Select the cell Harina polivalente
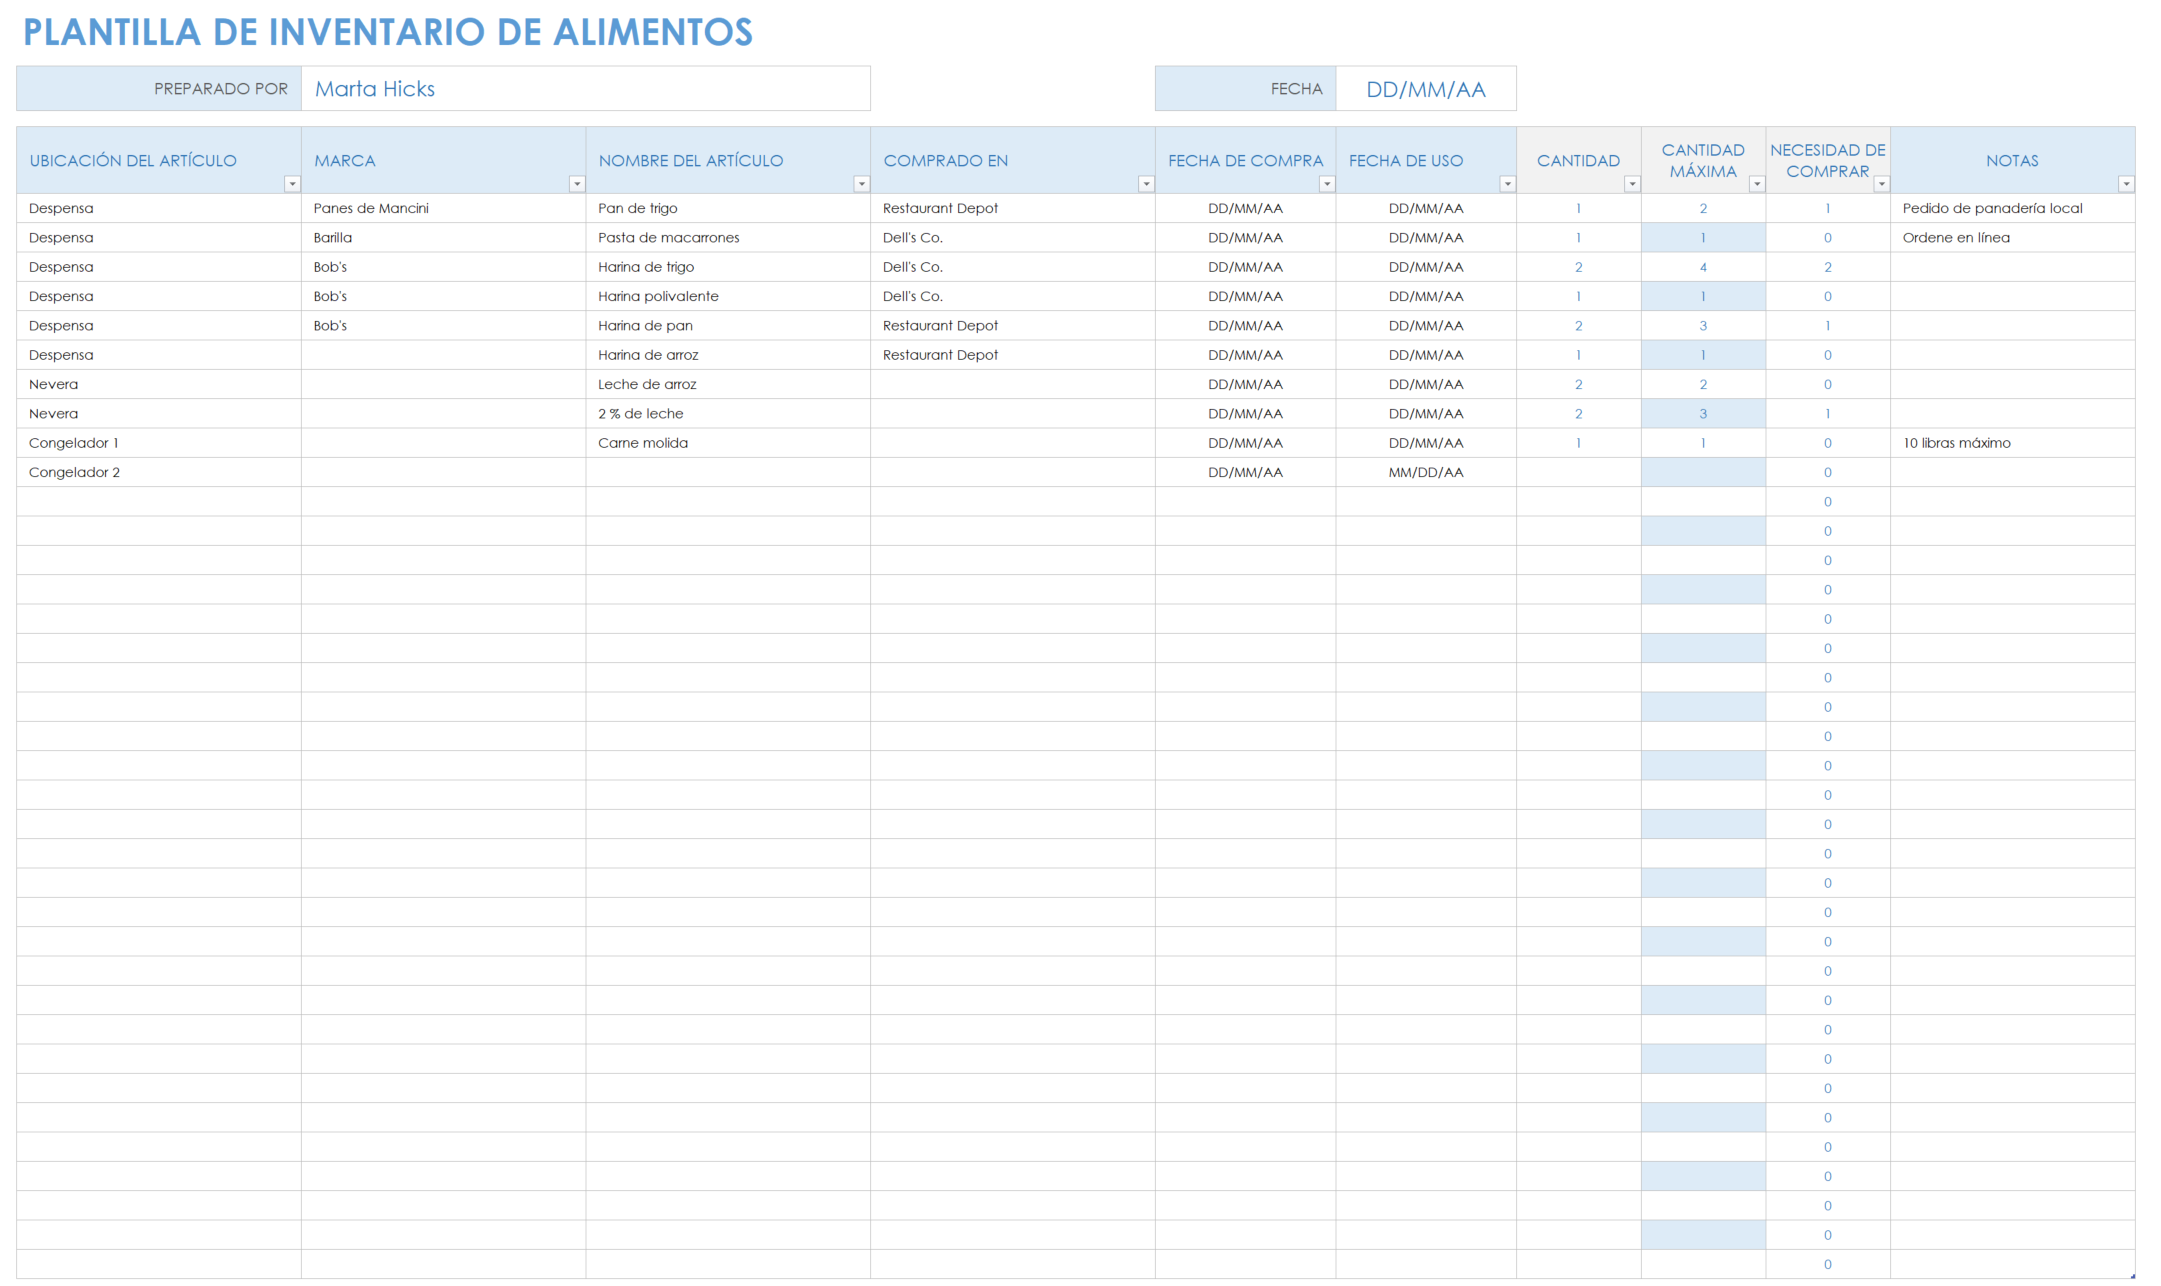The width and height of the screenshot is (2161, 1286). click(728, 296)
